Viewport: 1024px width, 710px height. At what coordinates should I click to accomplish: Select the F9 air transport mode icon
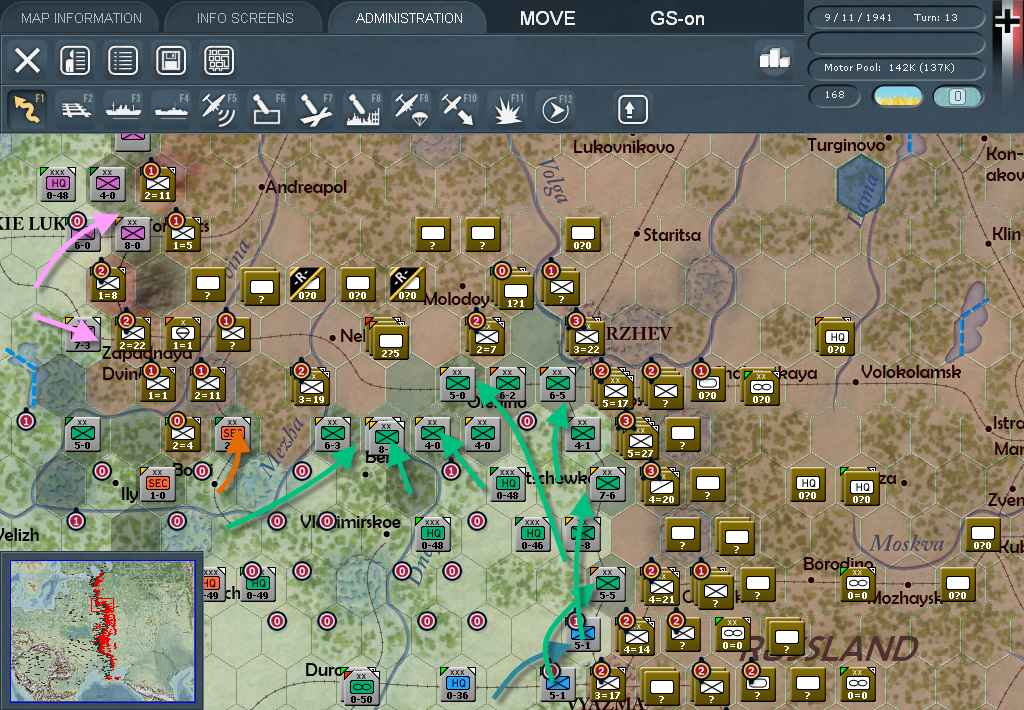point(411,109)
